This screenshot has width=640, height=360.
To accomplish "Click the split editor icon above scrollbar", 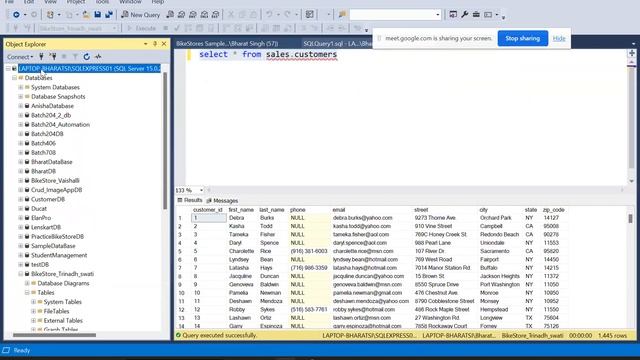I will click(632, 53).
